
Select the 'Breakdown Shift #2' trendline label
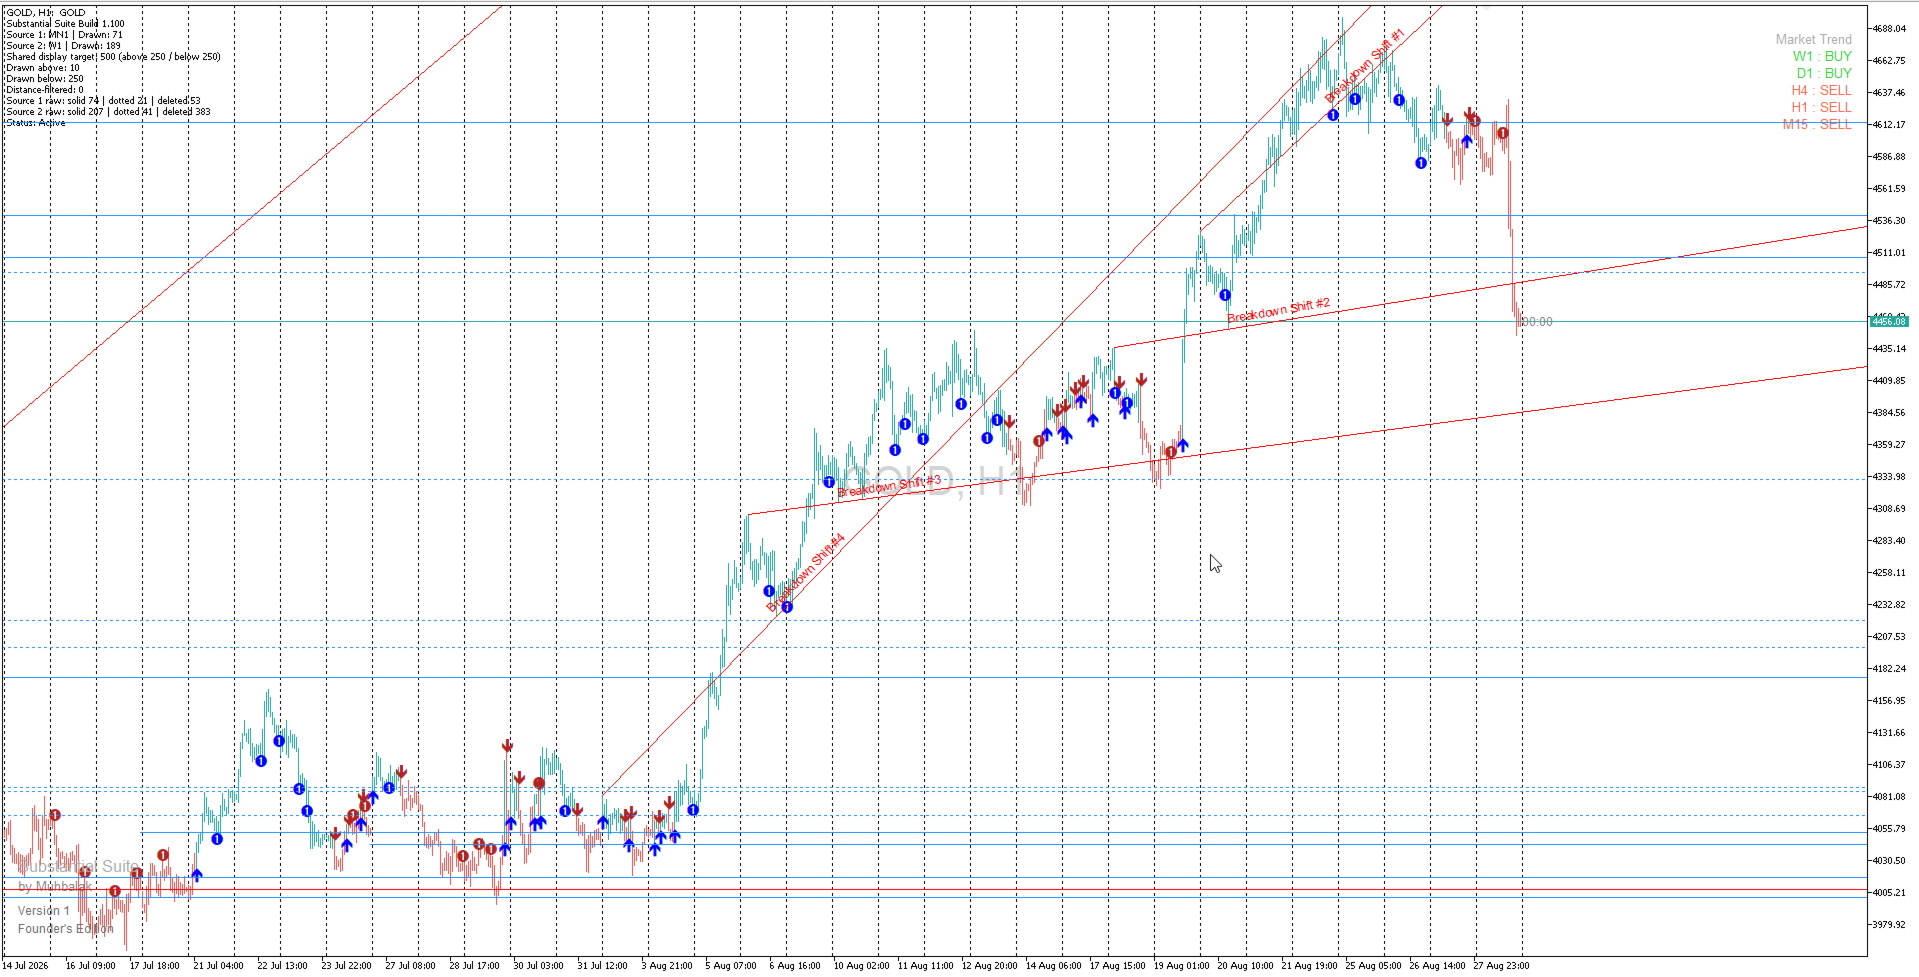coord(1279,311)
